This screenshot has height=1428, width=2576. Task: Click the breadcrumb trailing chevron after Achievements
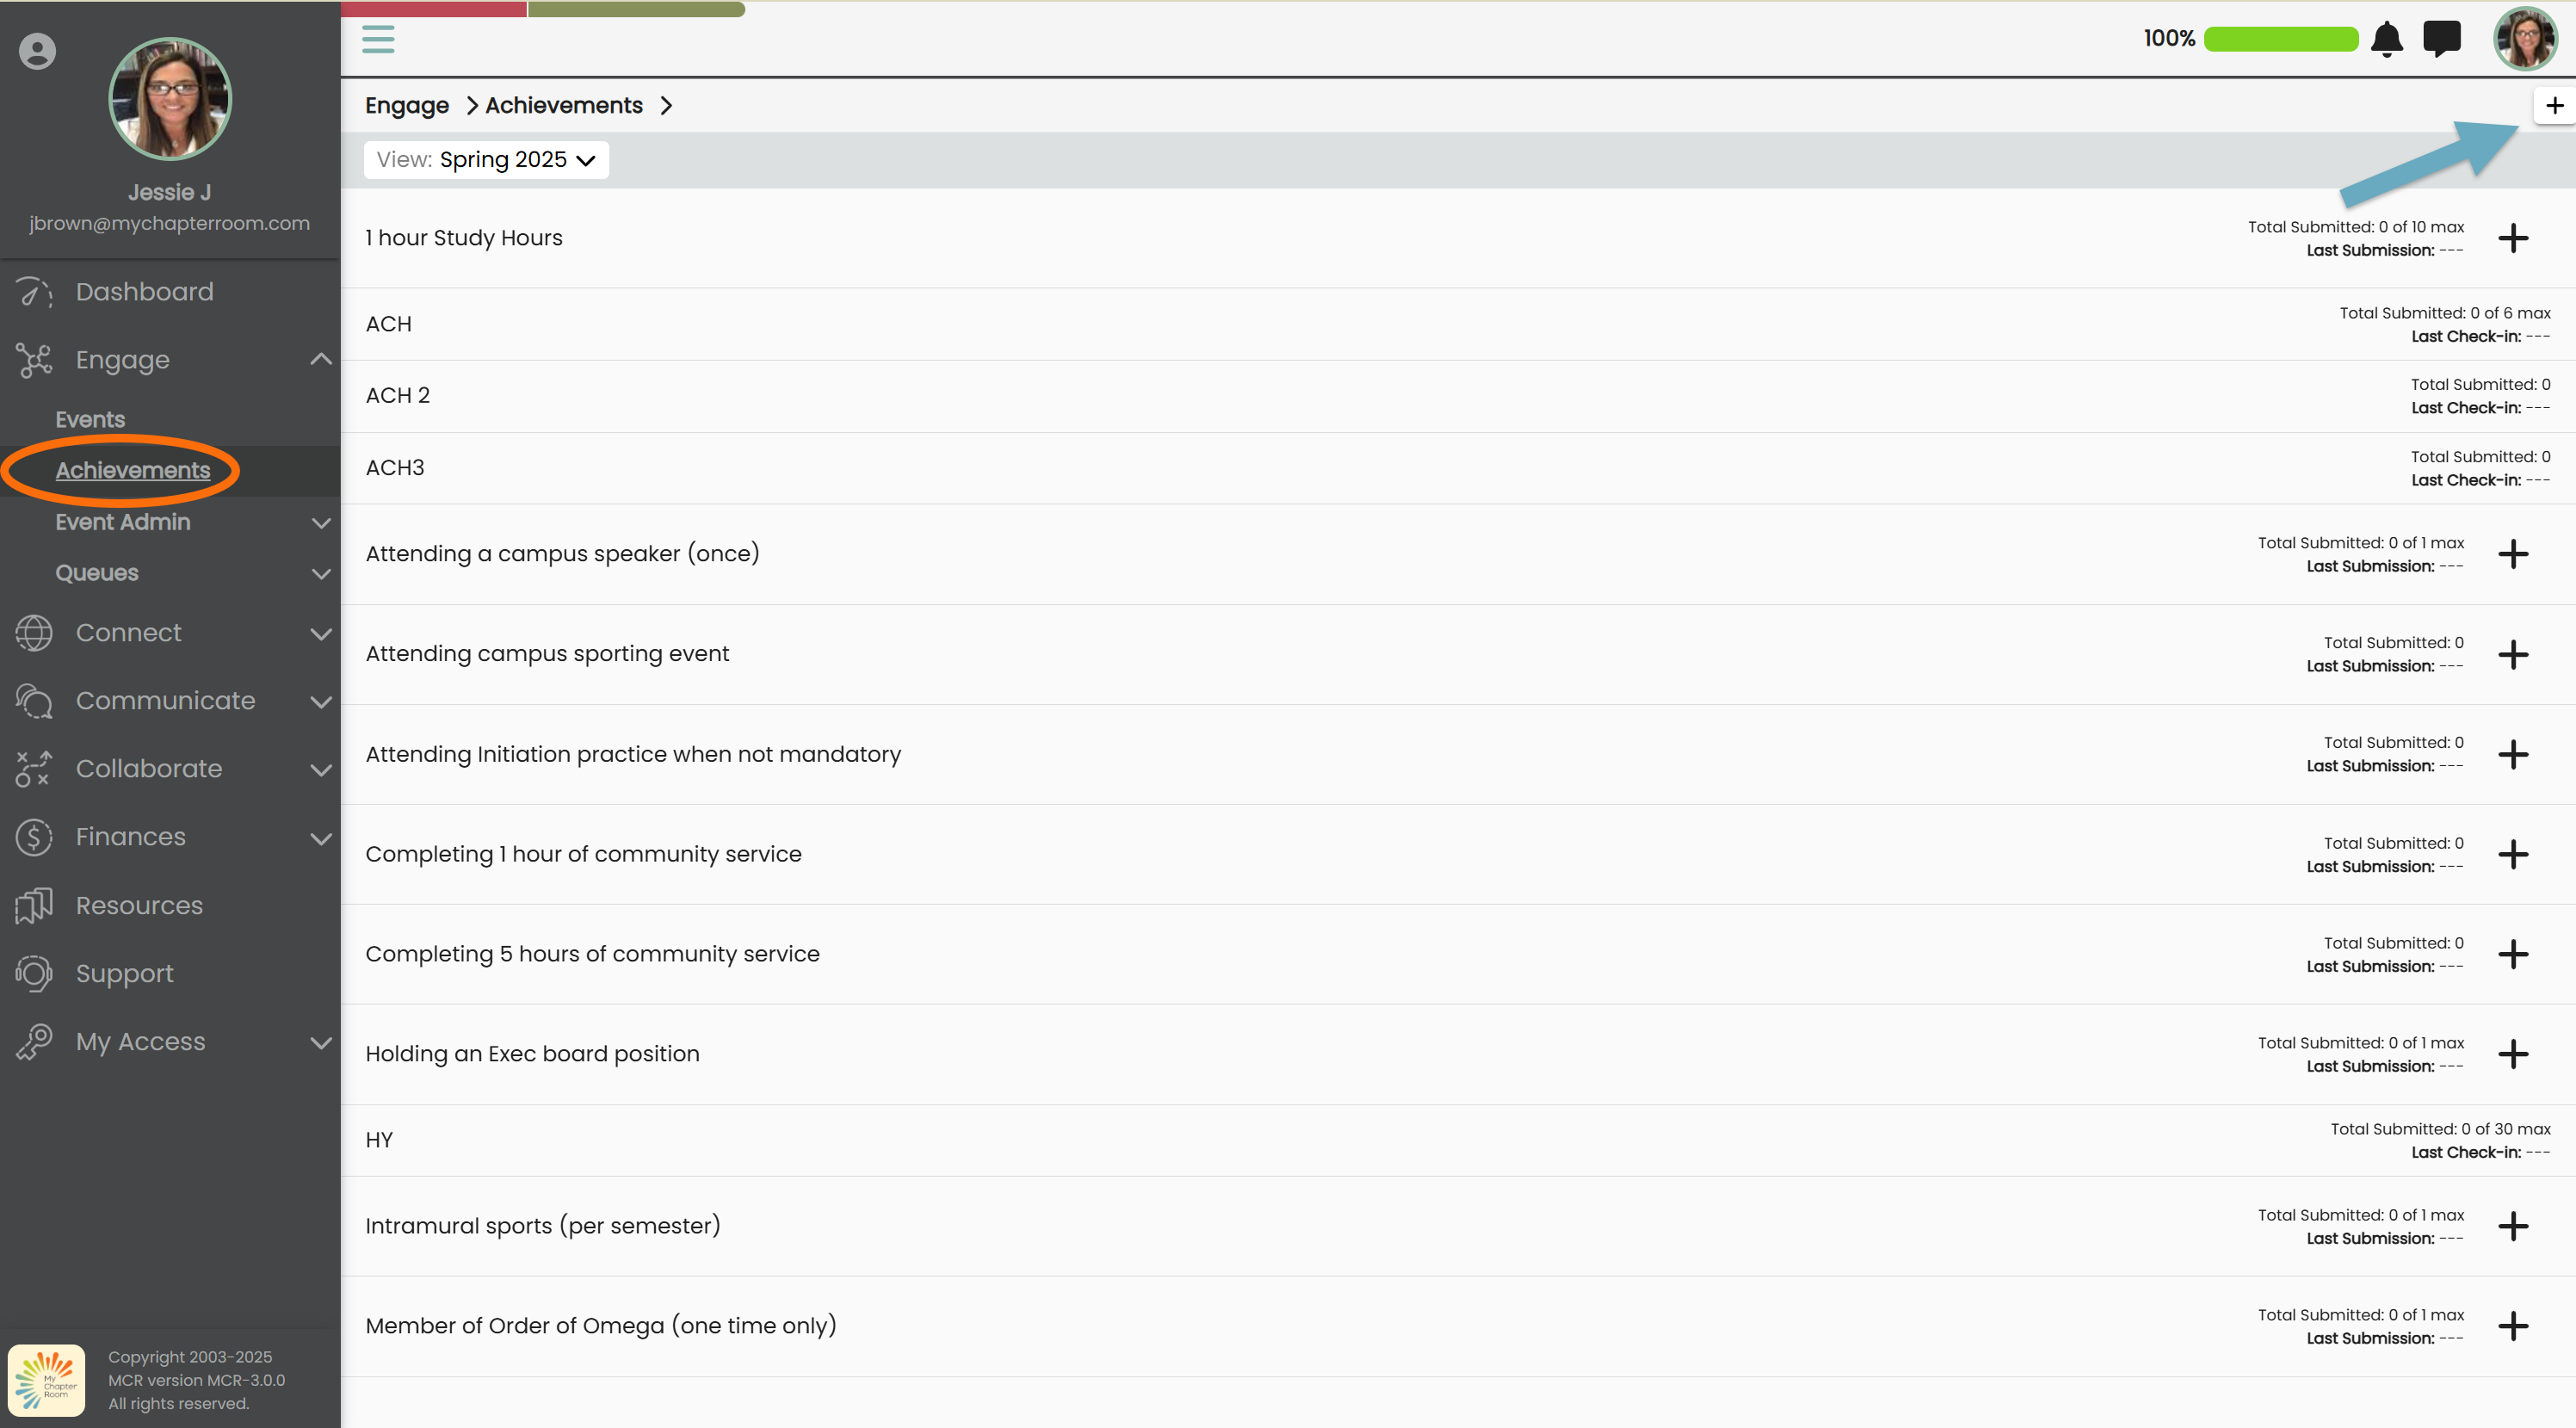point(666,105)
